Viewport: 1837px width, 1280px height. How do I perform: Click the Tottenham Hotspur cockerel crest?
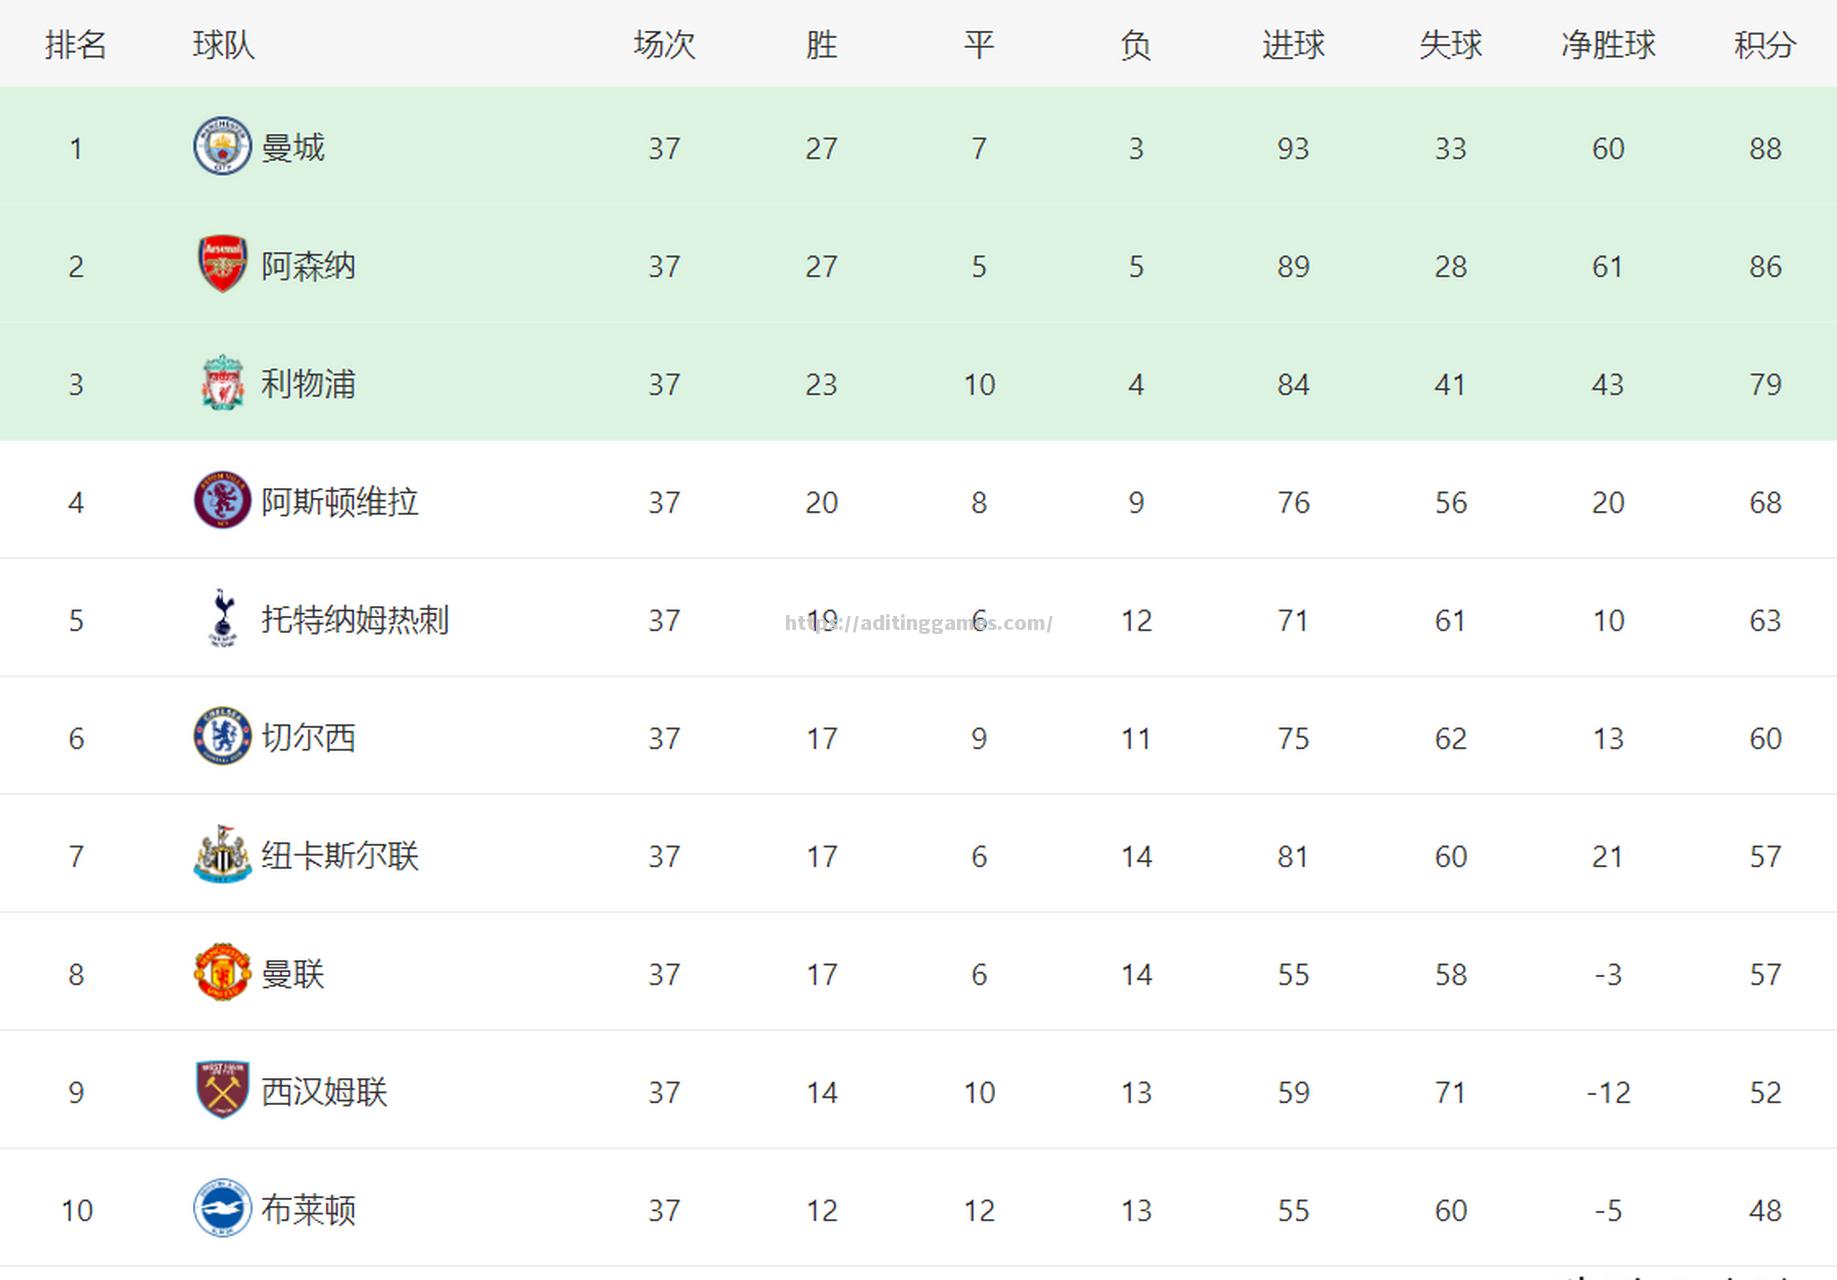222,618
